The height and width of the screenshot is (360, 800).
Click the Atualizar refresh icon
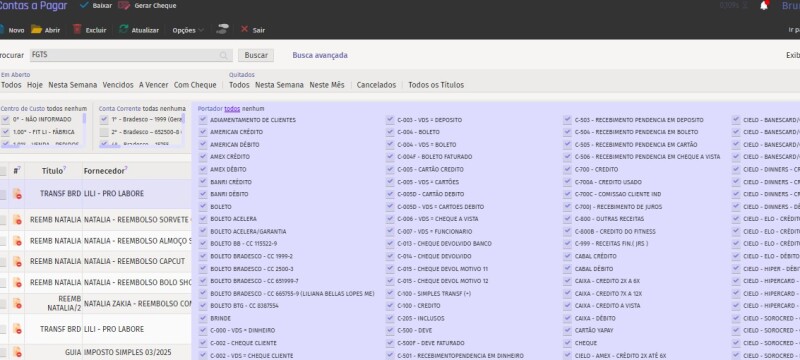(x=123, y=30)
